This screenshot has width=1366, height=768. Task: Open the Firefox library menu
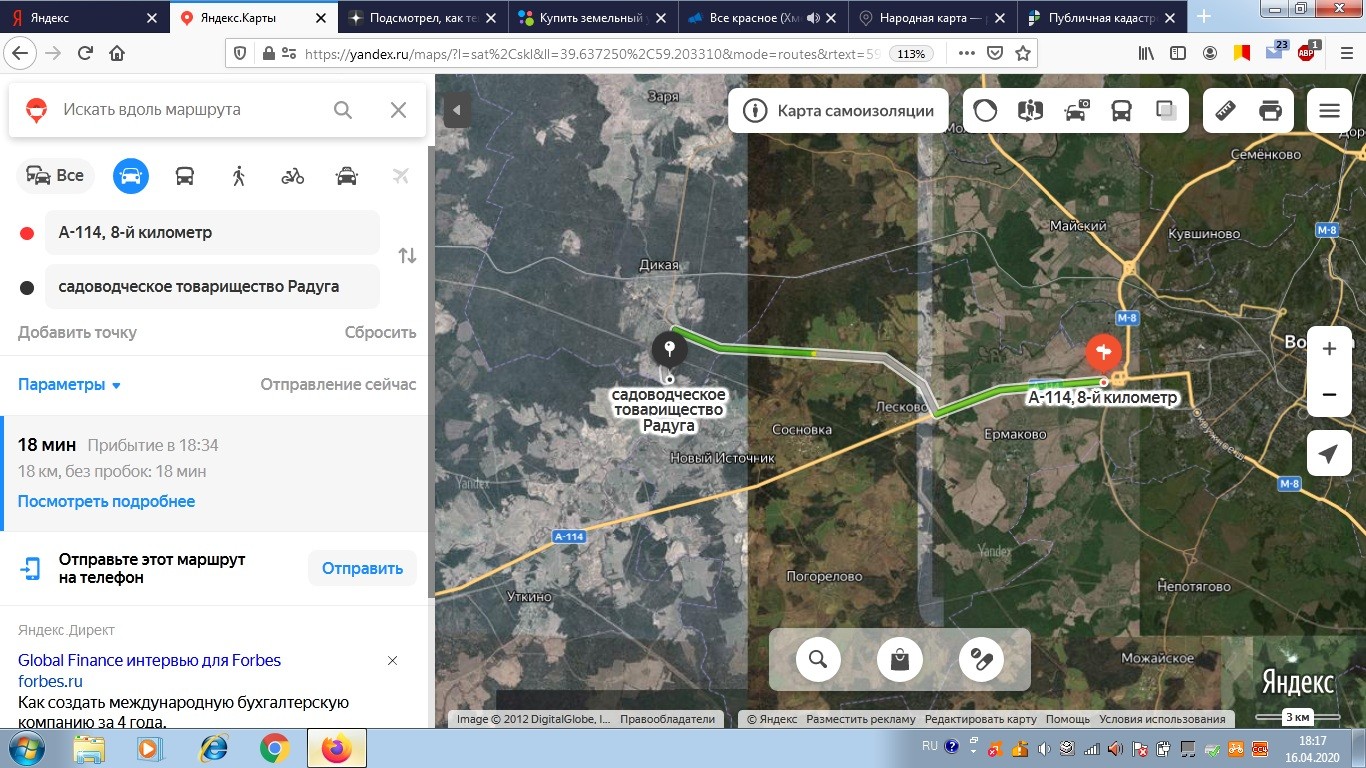(x=1146, y=54)
